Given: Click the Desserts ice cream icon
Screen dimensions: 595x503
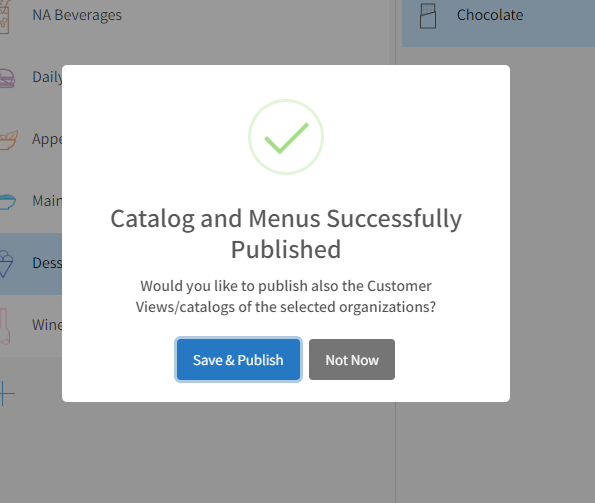Looking at the screenshot, I should point(6,264).
